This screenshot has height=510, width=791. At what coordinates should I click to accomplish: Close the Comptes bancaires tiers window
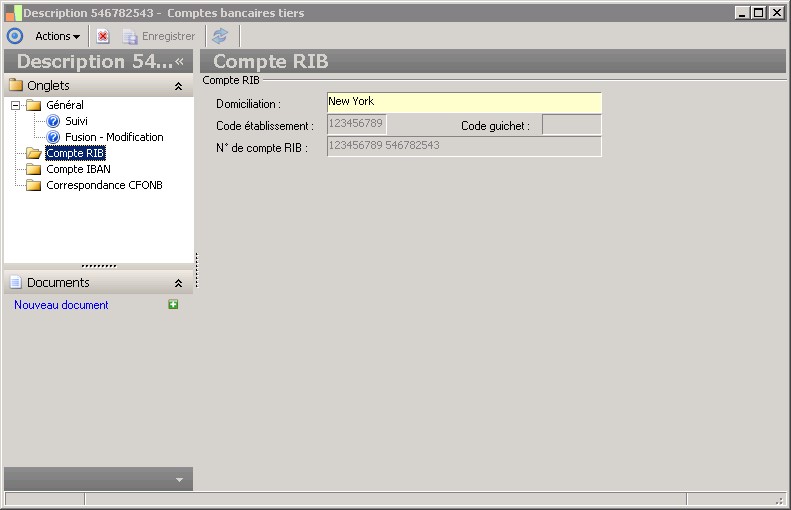[776, 13]
